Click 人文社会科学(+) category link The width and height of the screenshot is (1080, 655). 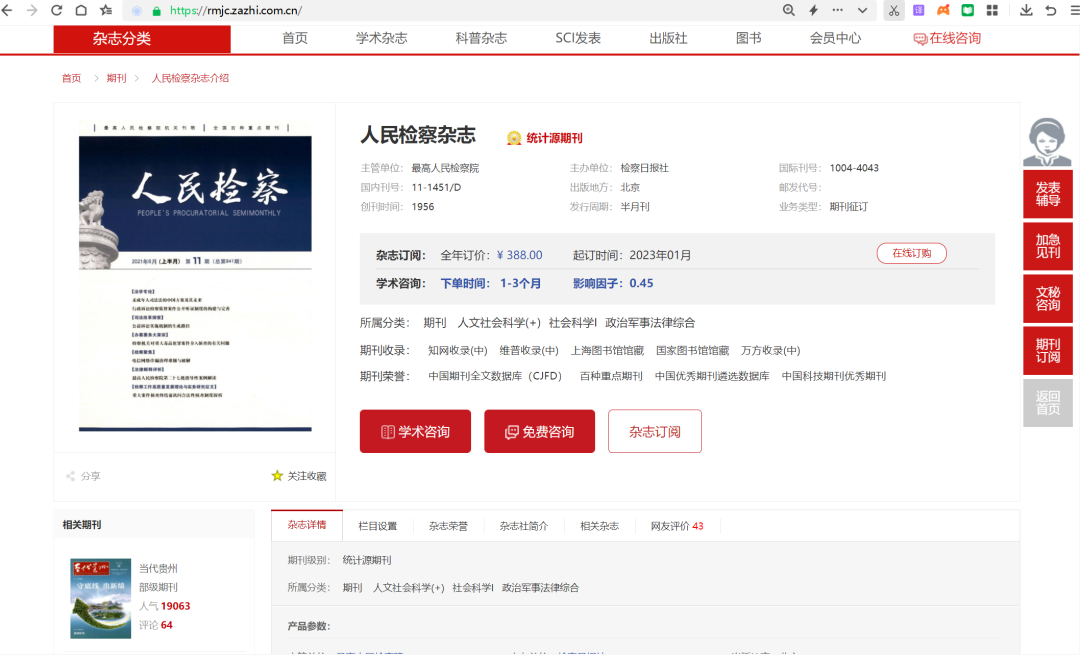point(499,323)
